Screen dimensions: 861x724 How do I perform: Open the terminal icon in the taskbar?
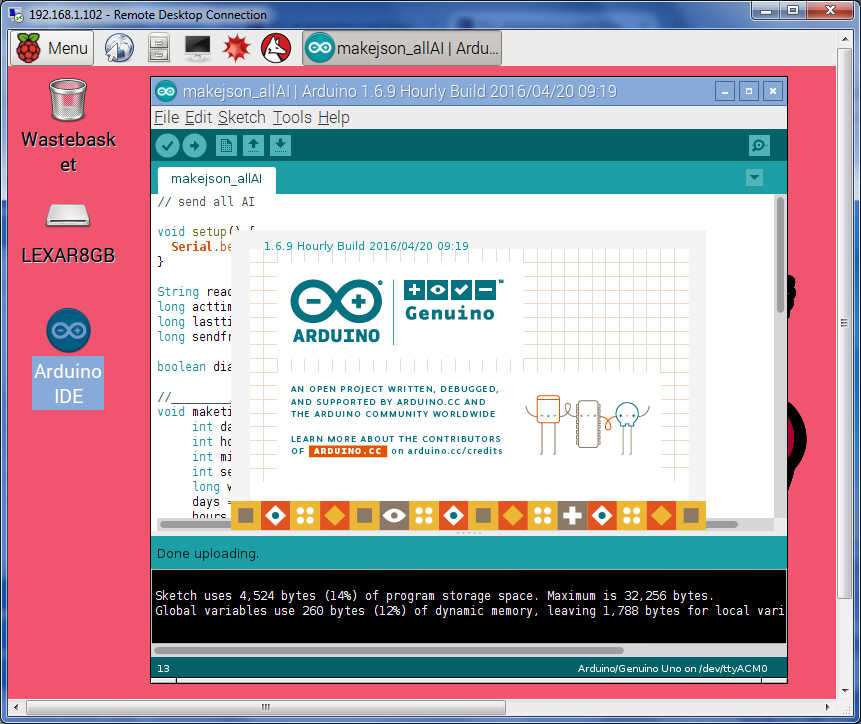coord(198,47)
